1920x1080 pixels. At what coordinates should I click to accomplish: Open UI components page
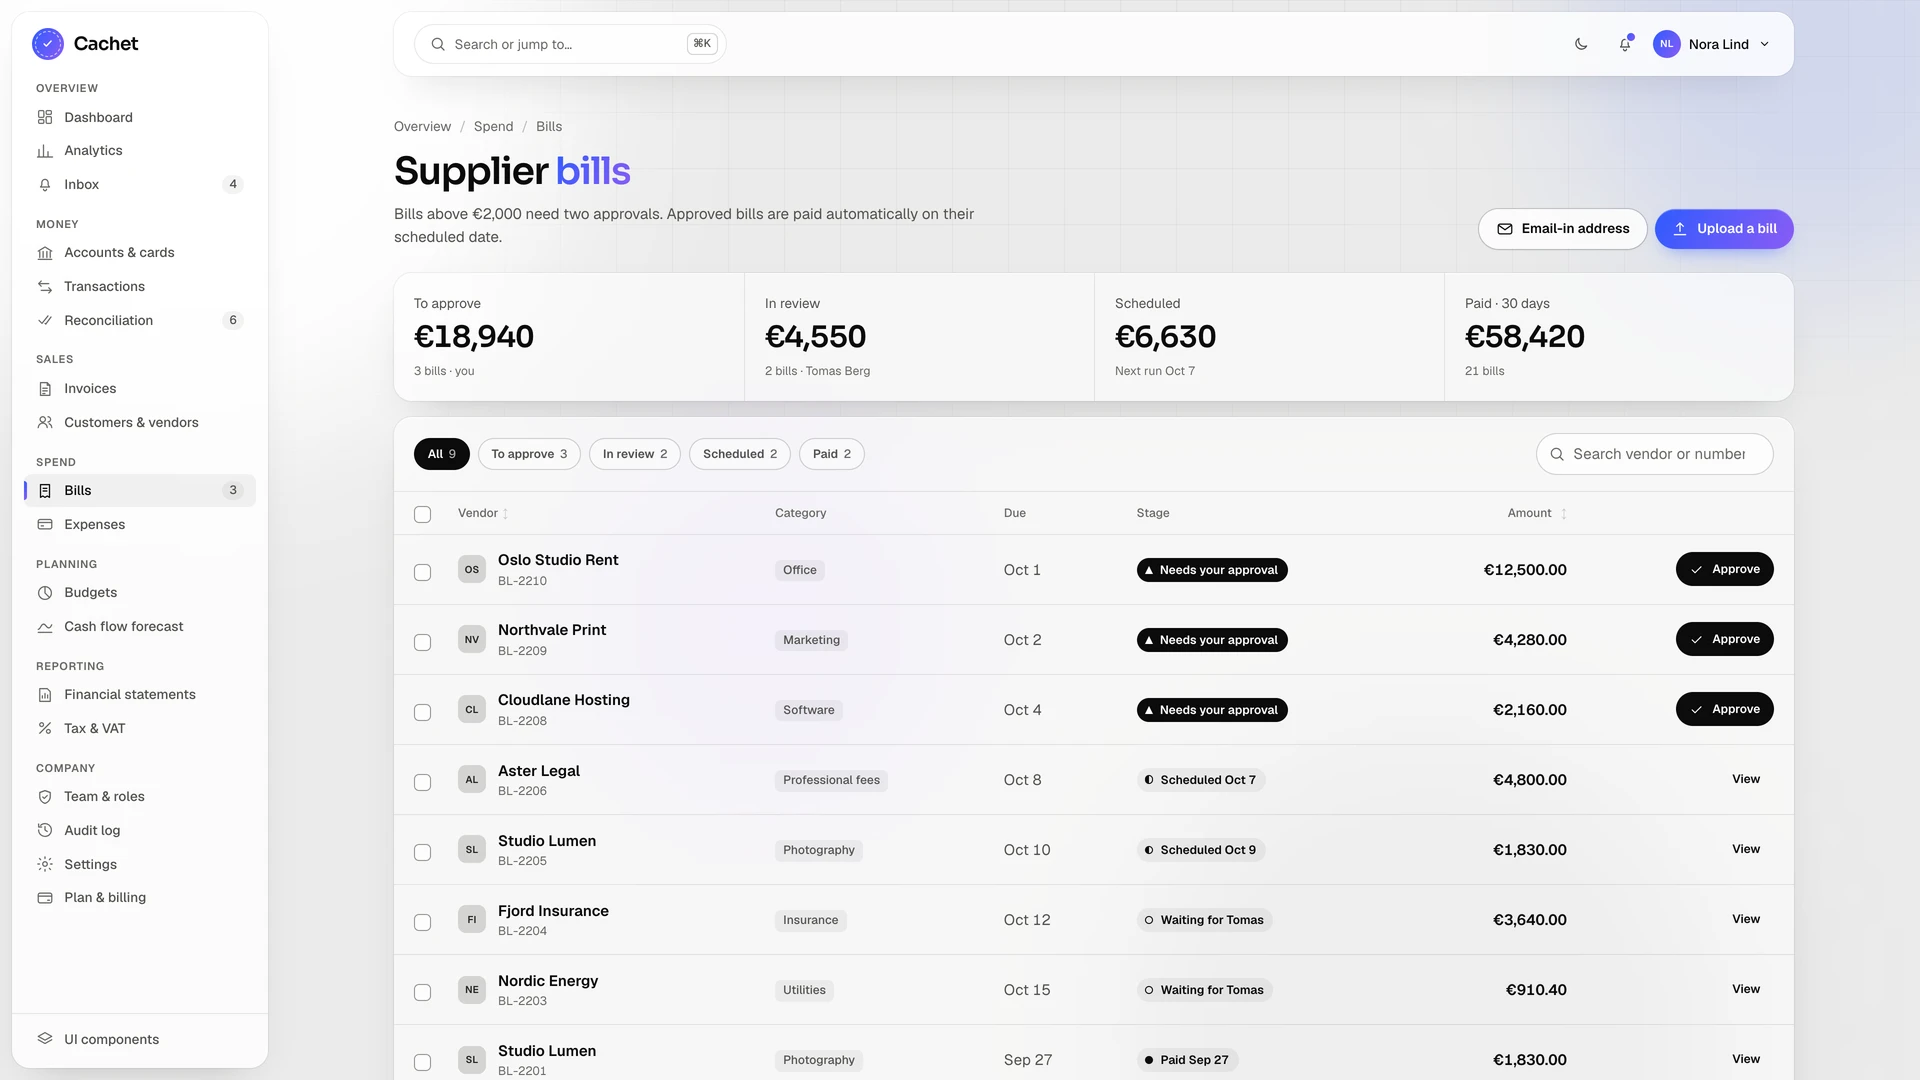tap(140, 1040)
